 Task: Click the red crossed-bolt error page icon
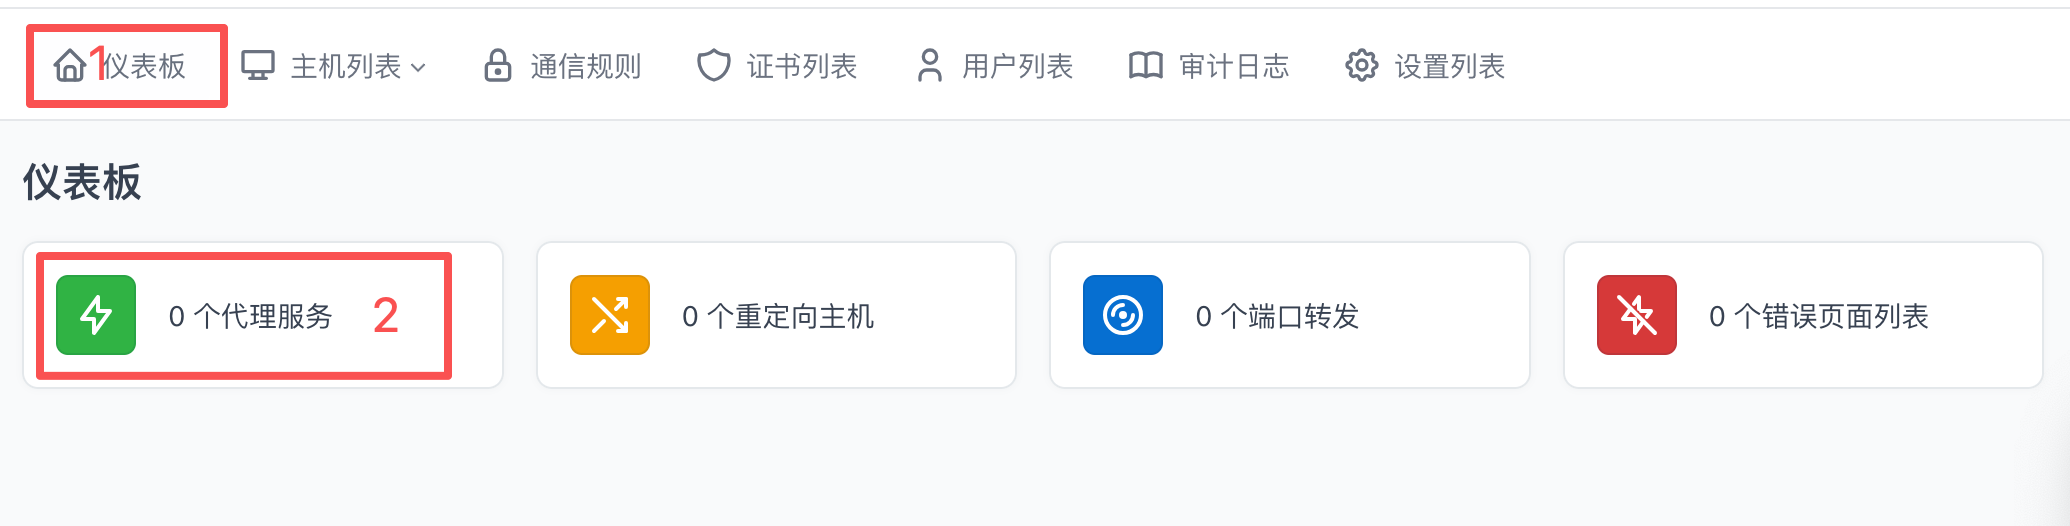1637,315
